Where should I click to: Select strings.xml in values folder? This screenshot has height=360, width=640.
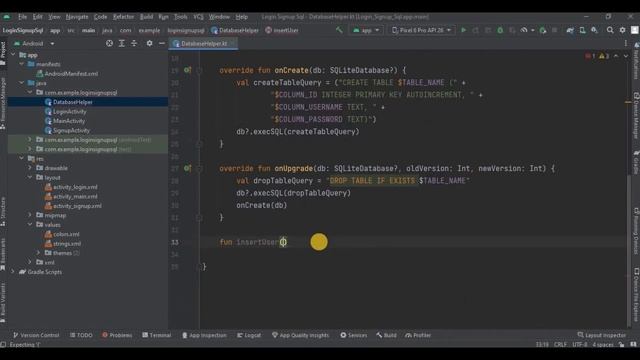pyautogui.click(x=67, y=243)
